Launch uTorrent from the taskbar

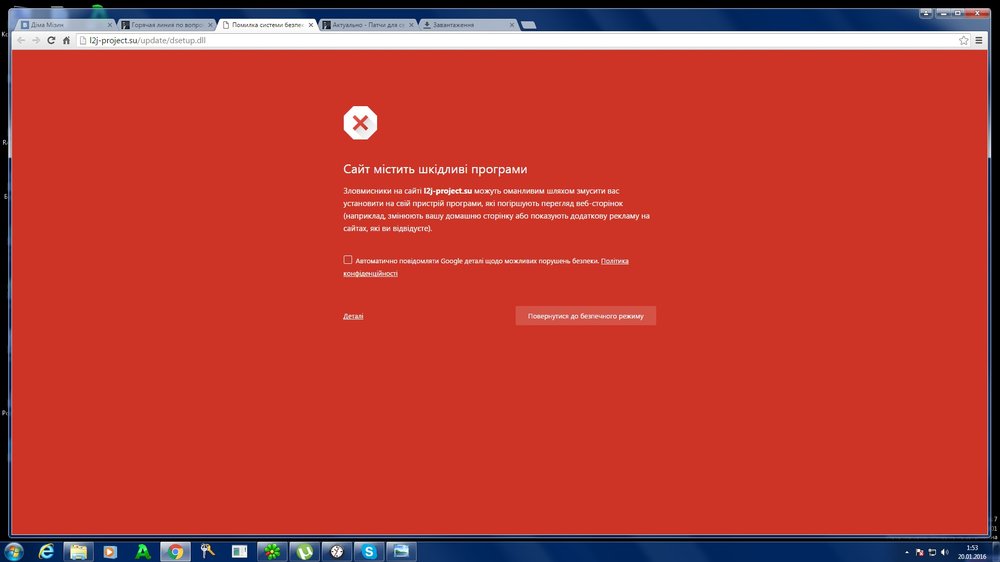pyautogui.click(x=303, y=551)
